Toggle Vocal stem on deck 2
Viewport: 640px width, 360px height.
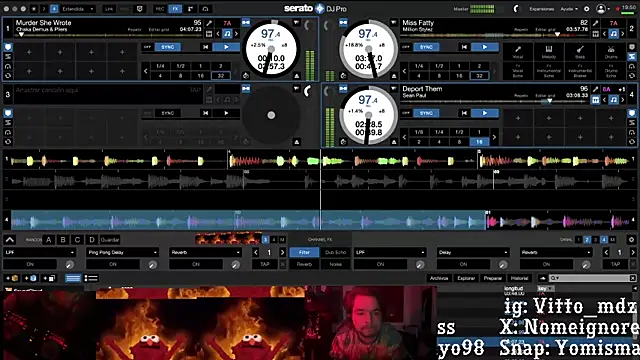pos(518,52)
